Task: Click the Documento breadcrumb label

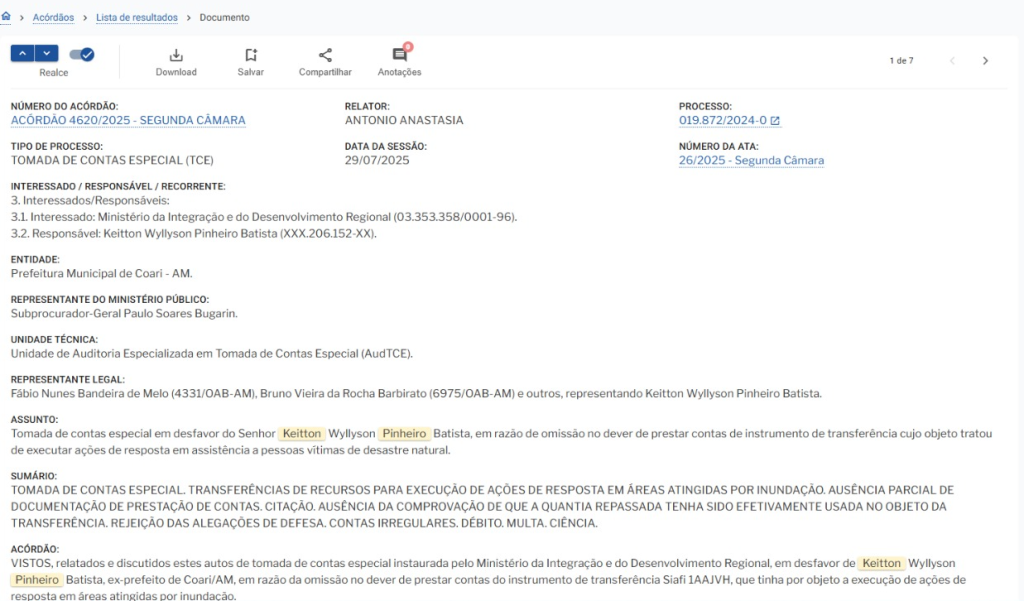Action: coord(225,18)
